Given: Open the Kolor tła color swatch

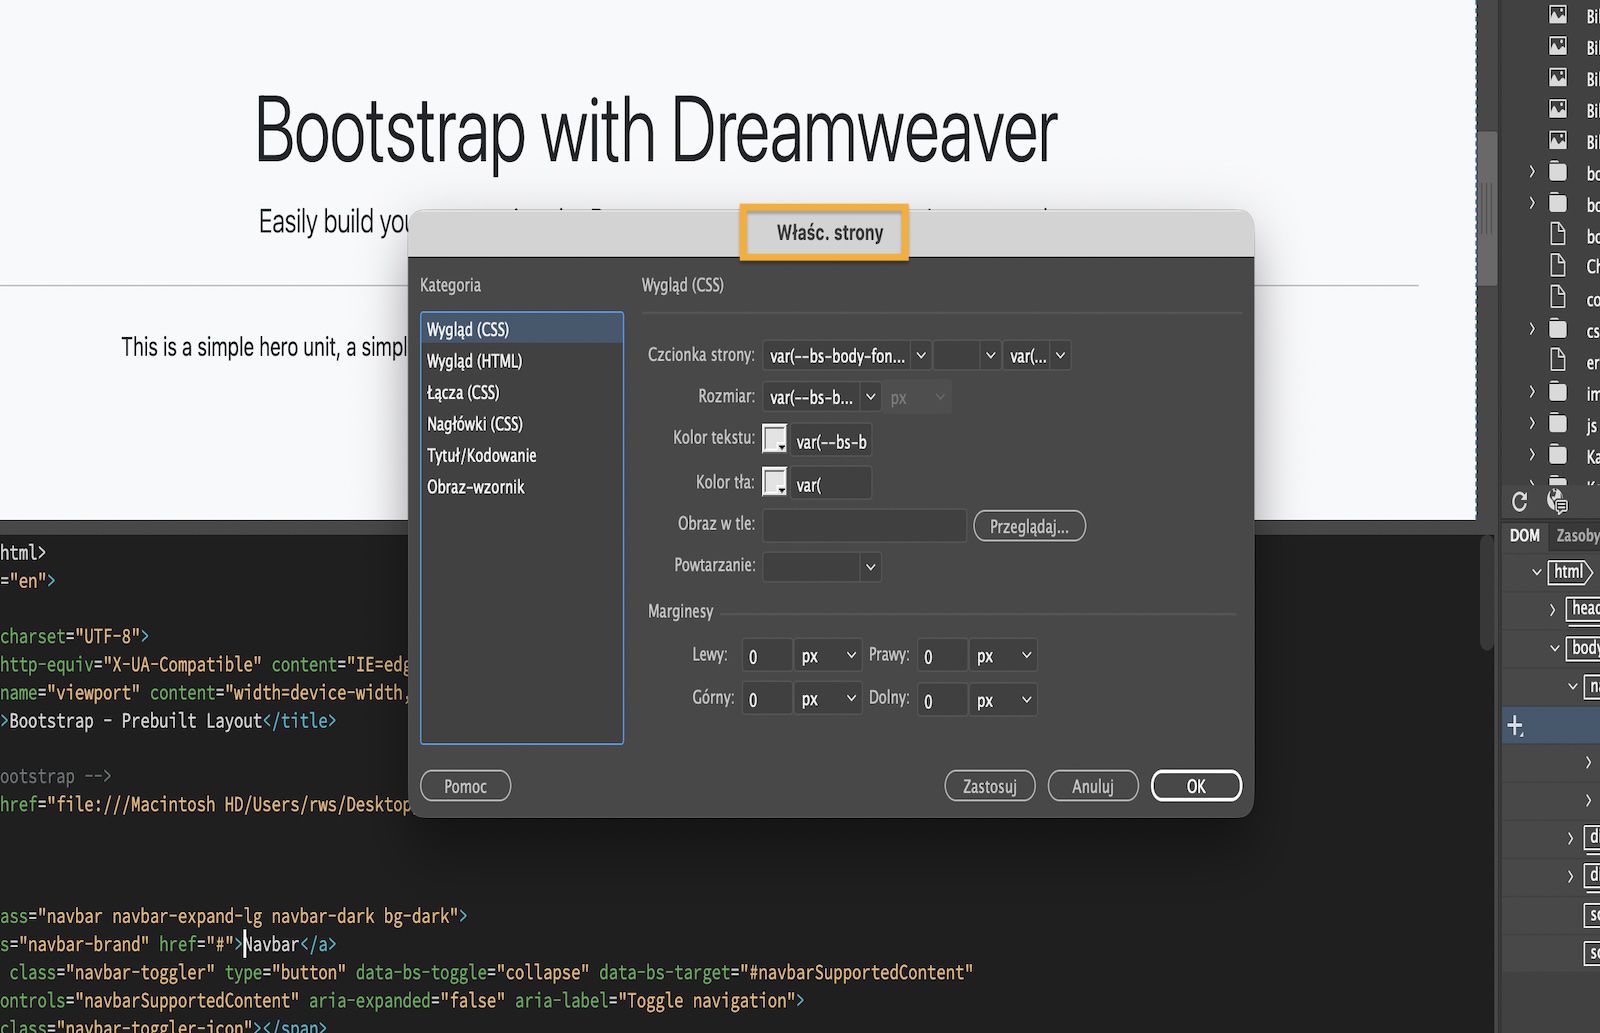Looking at the screenshot, I should (775, 482).
